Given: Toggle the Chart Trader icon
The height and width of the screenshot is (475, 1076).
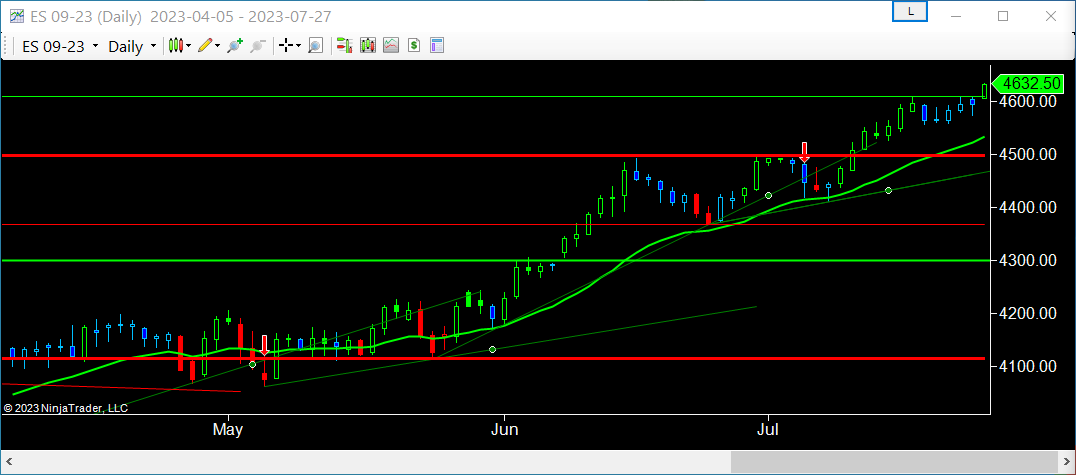Looking at the screenshot, I should (x=344, y=46).
